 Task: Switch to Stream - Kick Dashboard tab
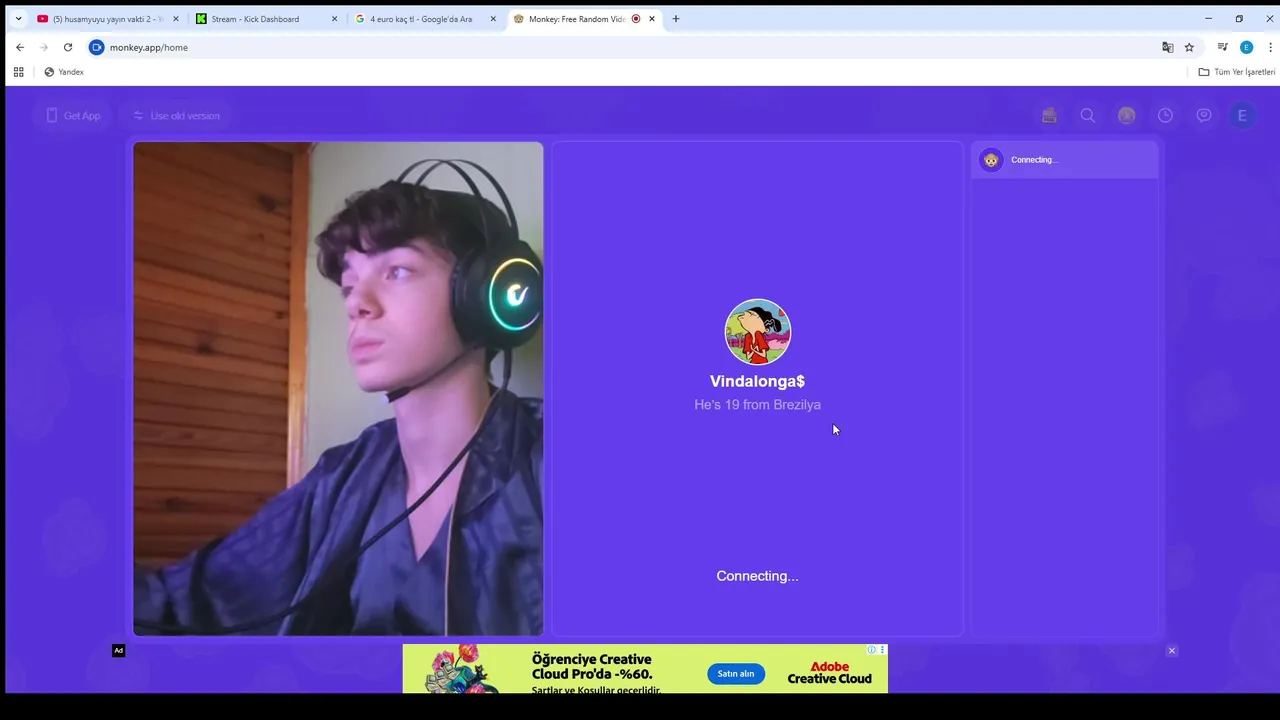tap(266, 19)
